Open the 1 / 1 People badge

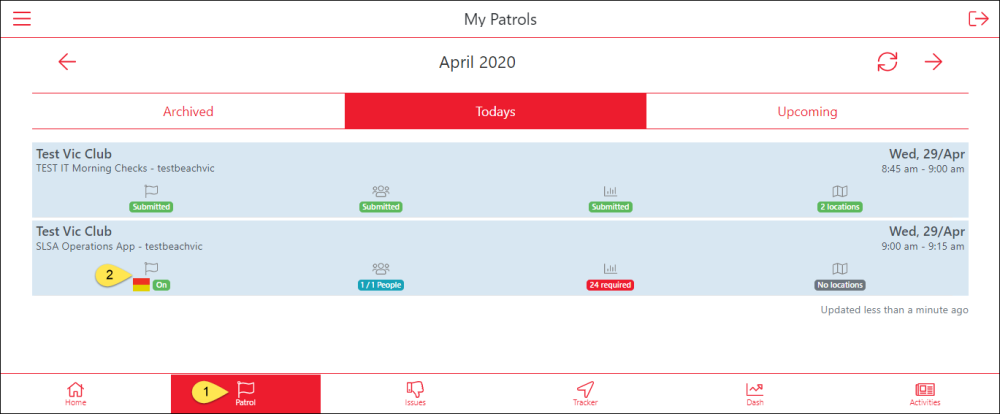click(x=381, y=285)
